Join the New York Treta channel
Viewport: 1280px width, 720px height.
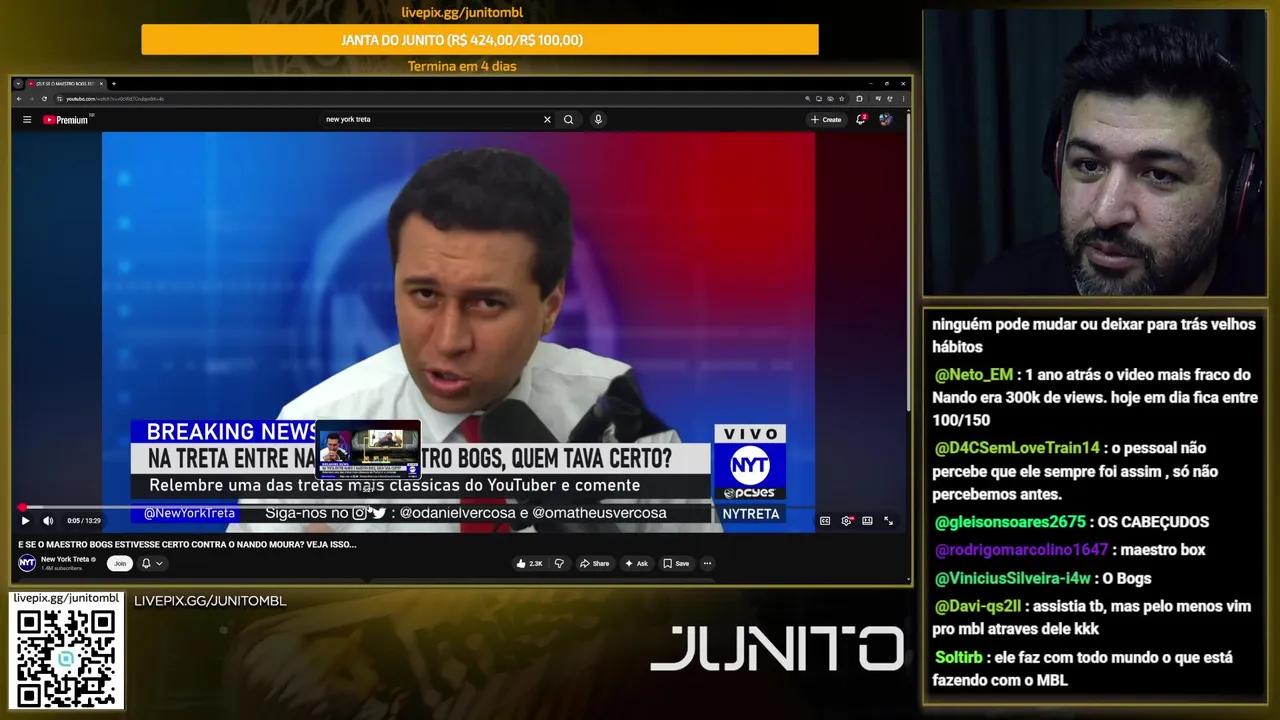(120, 563)
